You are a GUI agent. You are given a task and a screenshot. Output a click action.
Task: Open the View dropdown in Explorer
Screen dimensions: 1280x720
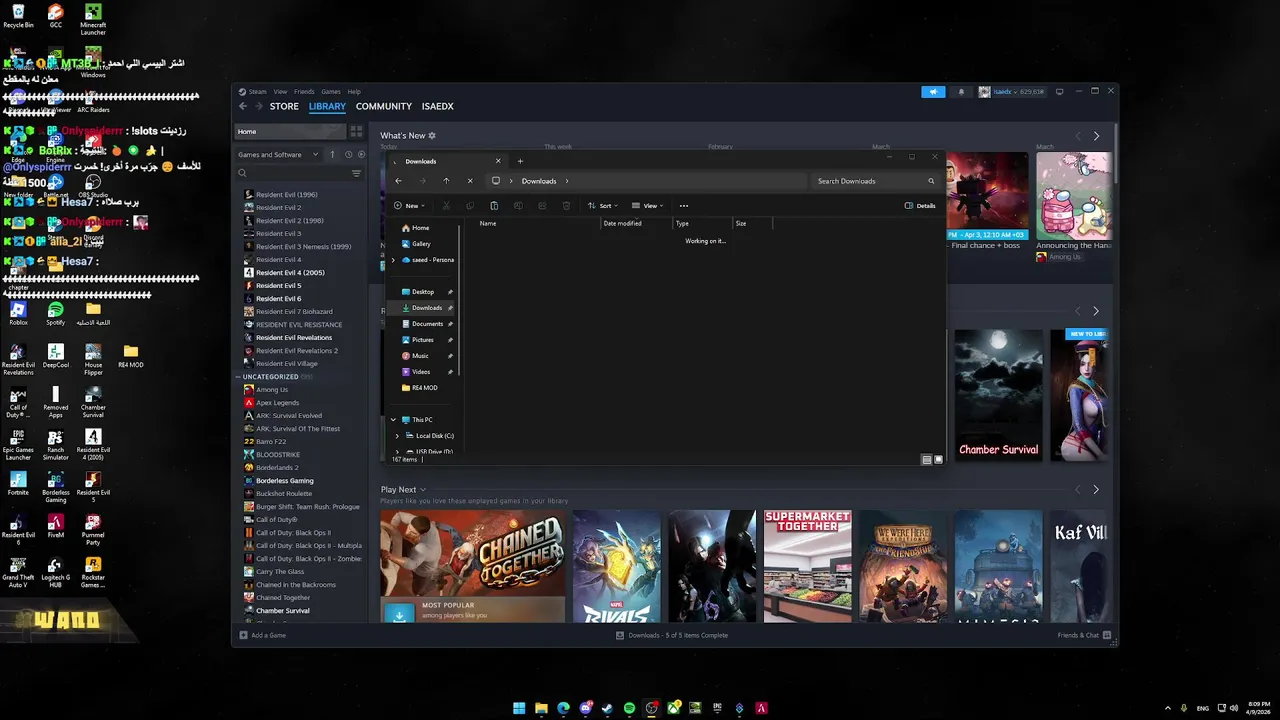click(x=647, y=206)
